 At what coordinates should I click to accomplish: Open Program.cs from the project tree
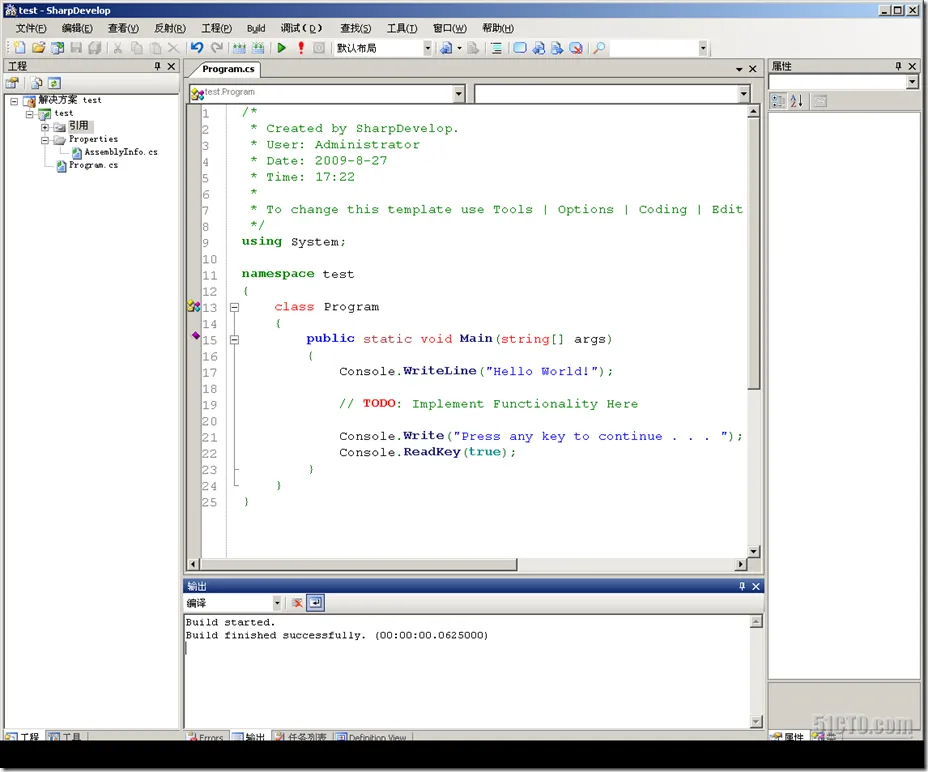pyautogui.click(x=93, y=165)
